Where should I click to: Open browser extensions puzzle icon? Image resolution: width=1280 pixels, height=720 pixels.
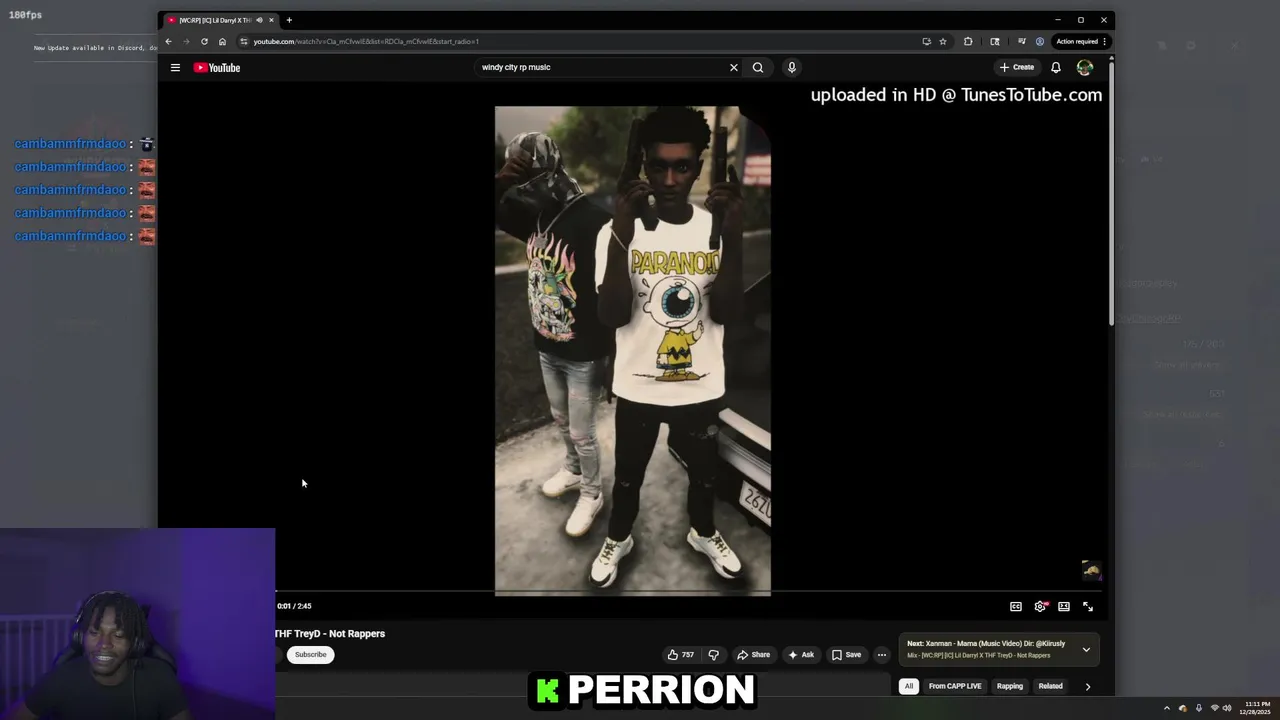(x=968, y=42)
